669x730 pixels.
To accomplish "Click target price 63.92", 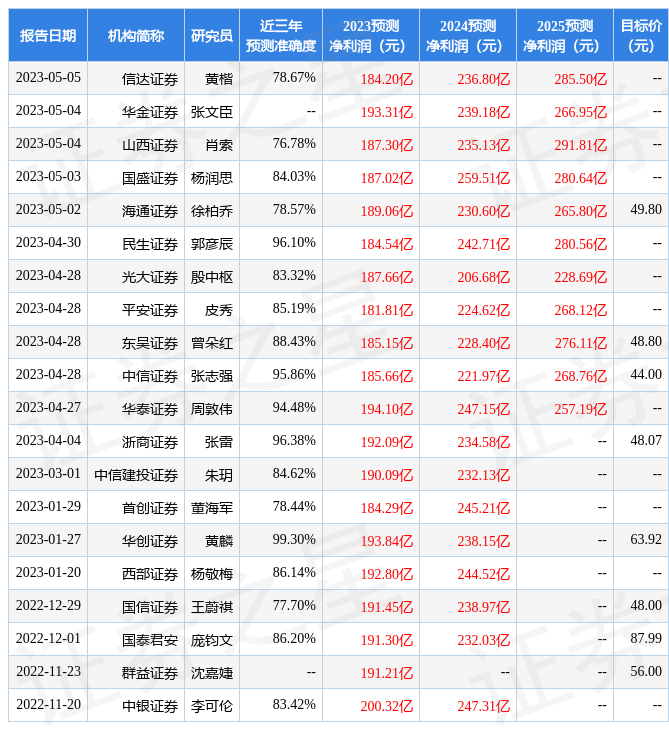I will [646, 540].
